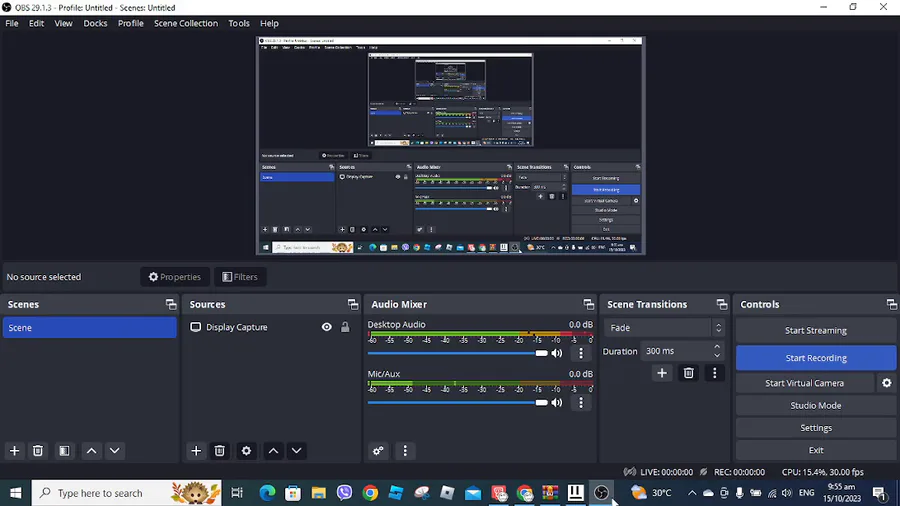Increase transition duration with up arrow

coord(717,347)
